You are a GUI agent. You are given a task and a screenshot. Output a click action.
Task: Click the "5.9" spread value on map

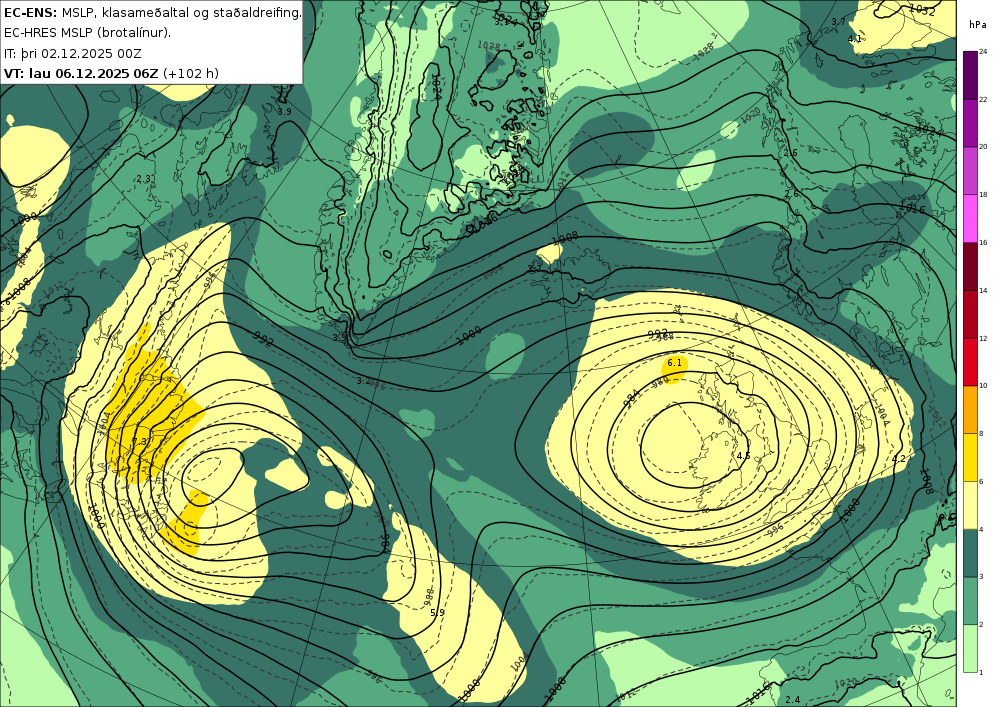point(438,613)
